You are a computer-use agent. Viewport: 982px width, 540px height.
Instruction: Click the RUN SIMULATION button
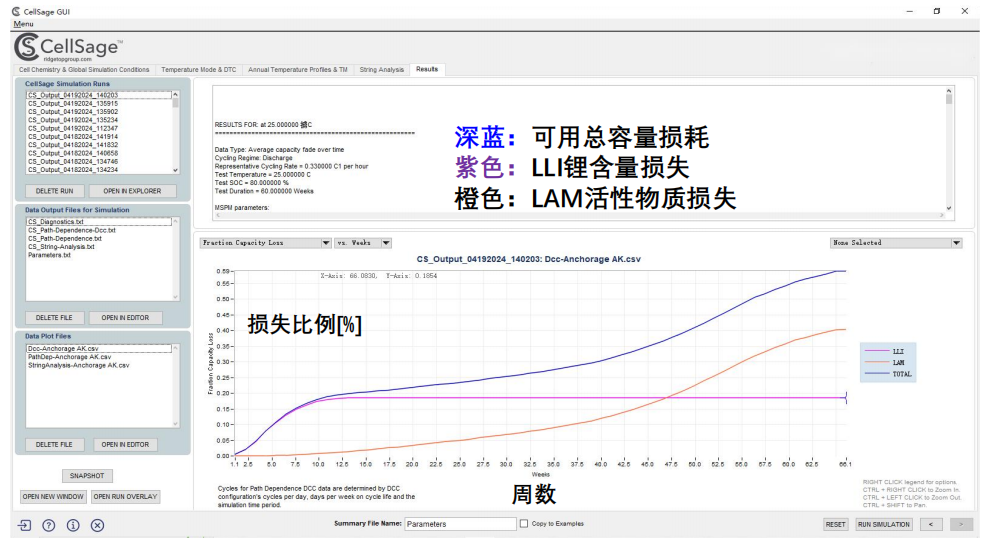[884, 524]
